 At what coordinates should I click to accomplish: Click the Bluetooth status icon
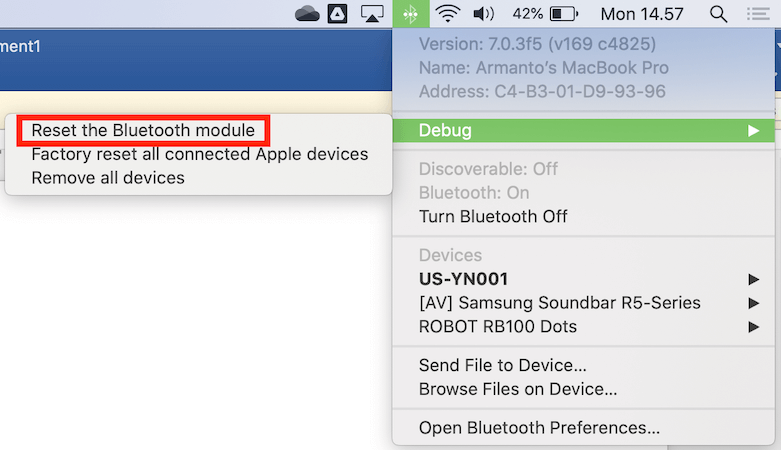[x=410, y=14]
